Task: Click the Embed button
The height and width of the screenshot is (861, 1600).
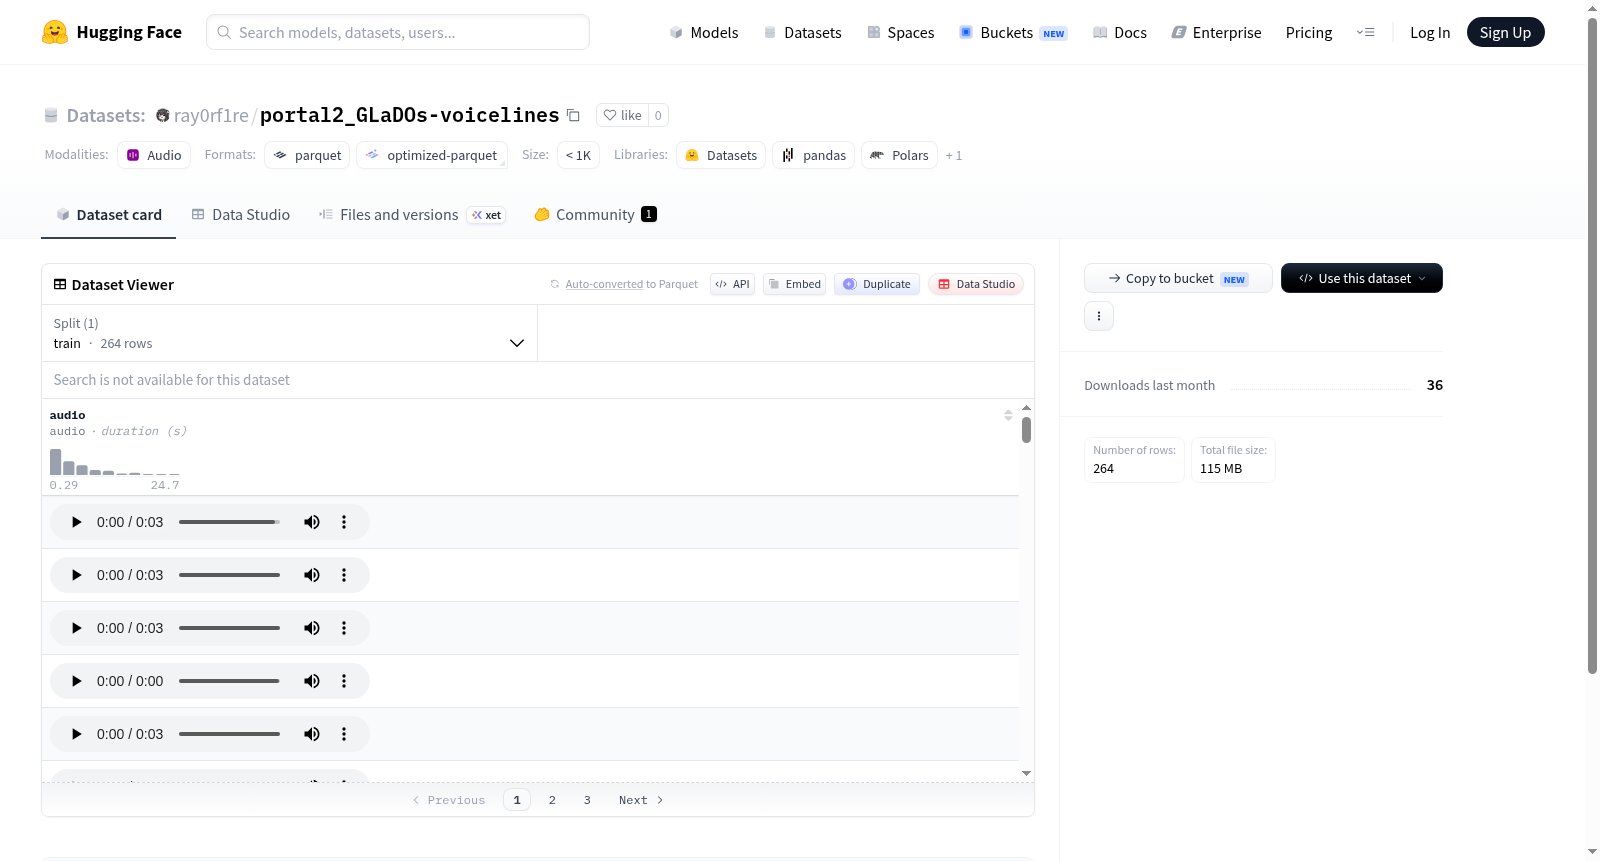Action: click(x=795, y=284)
